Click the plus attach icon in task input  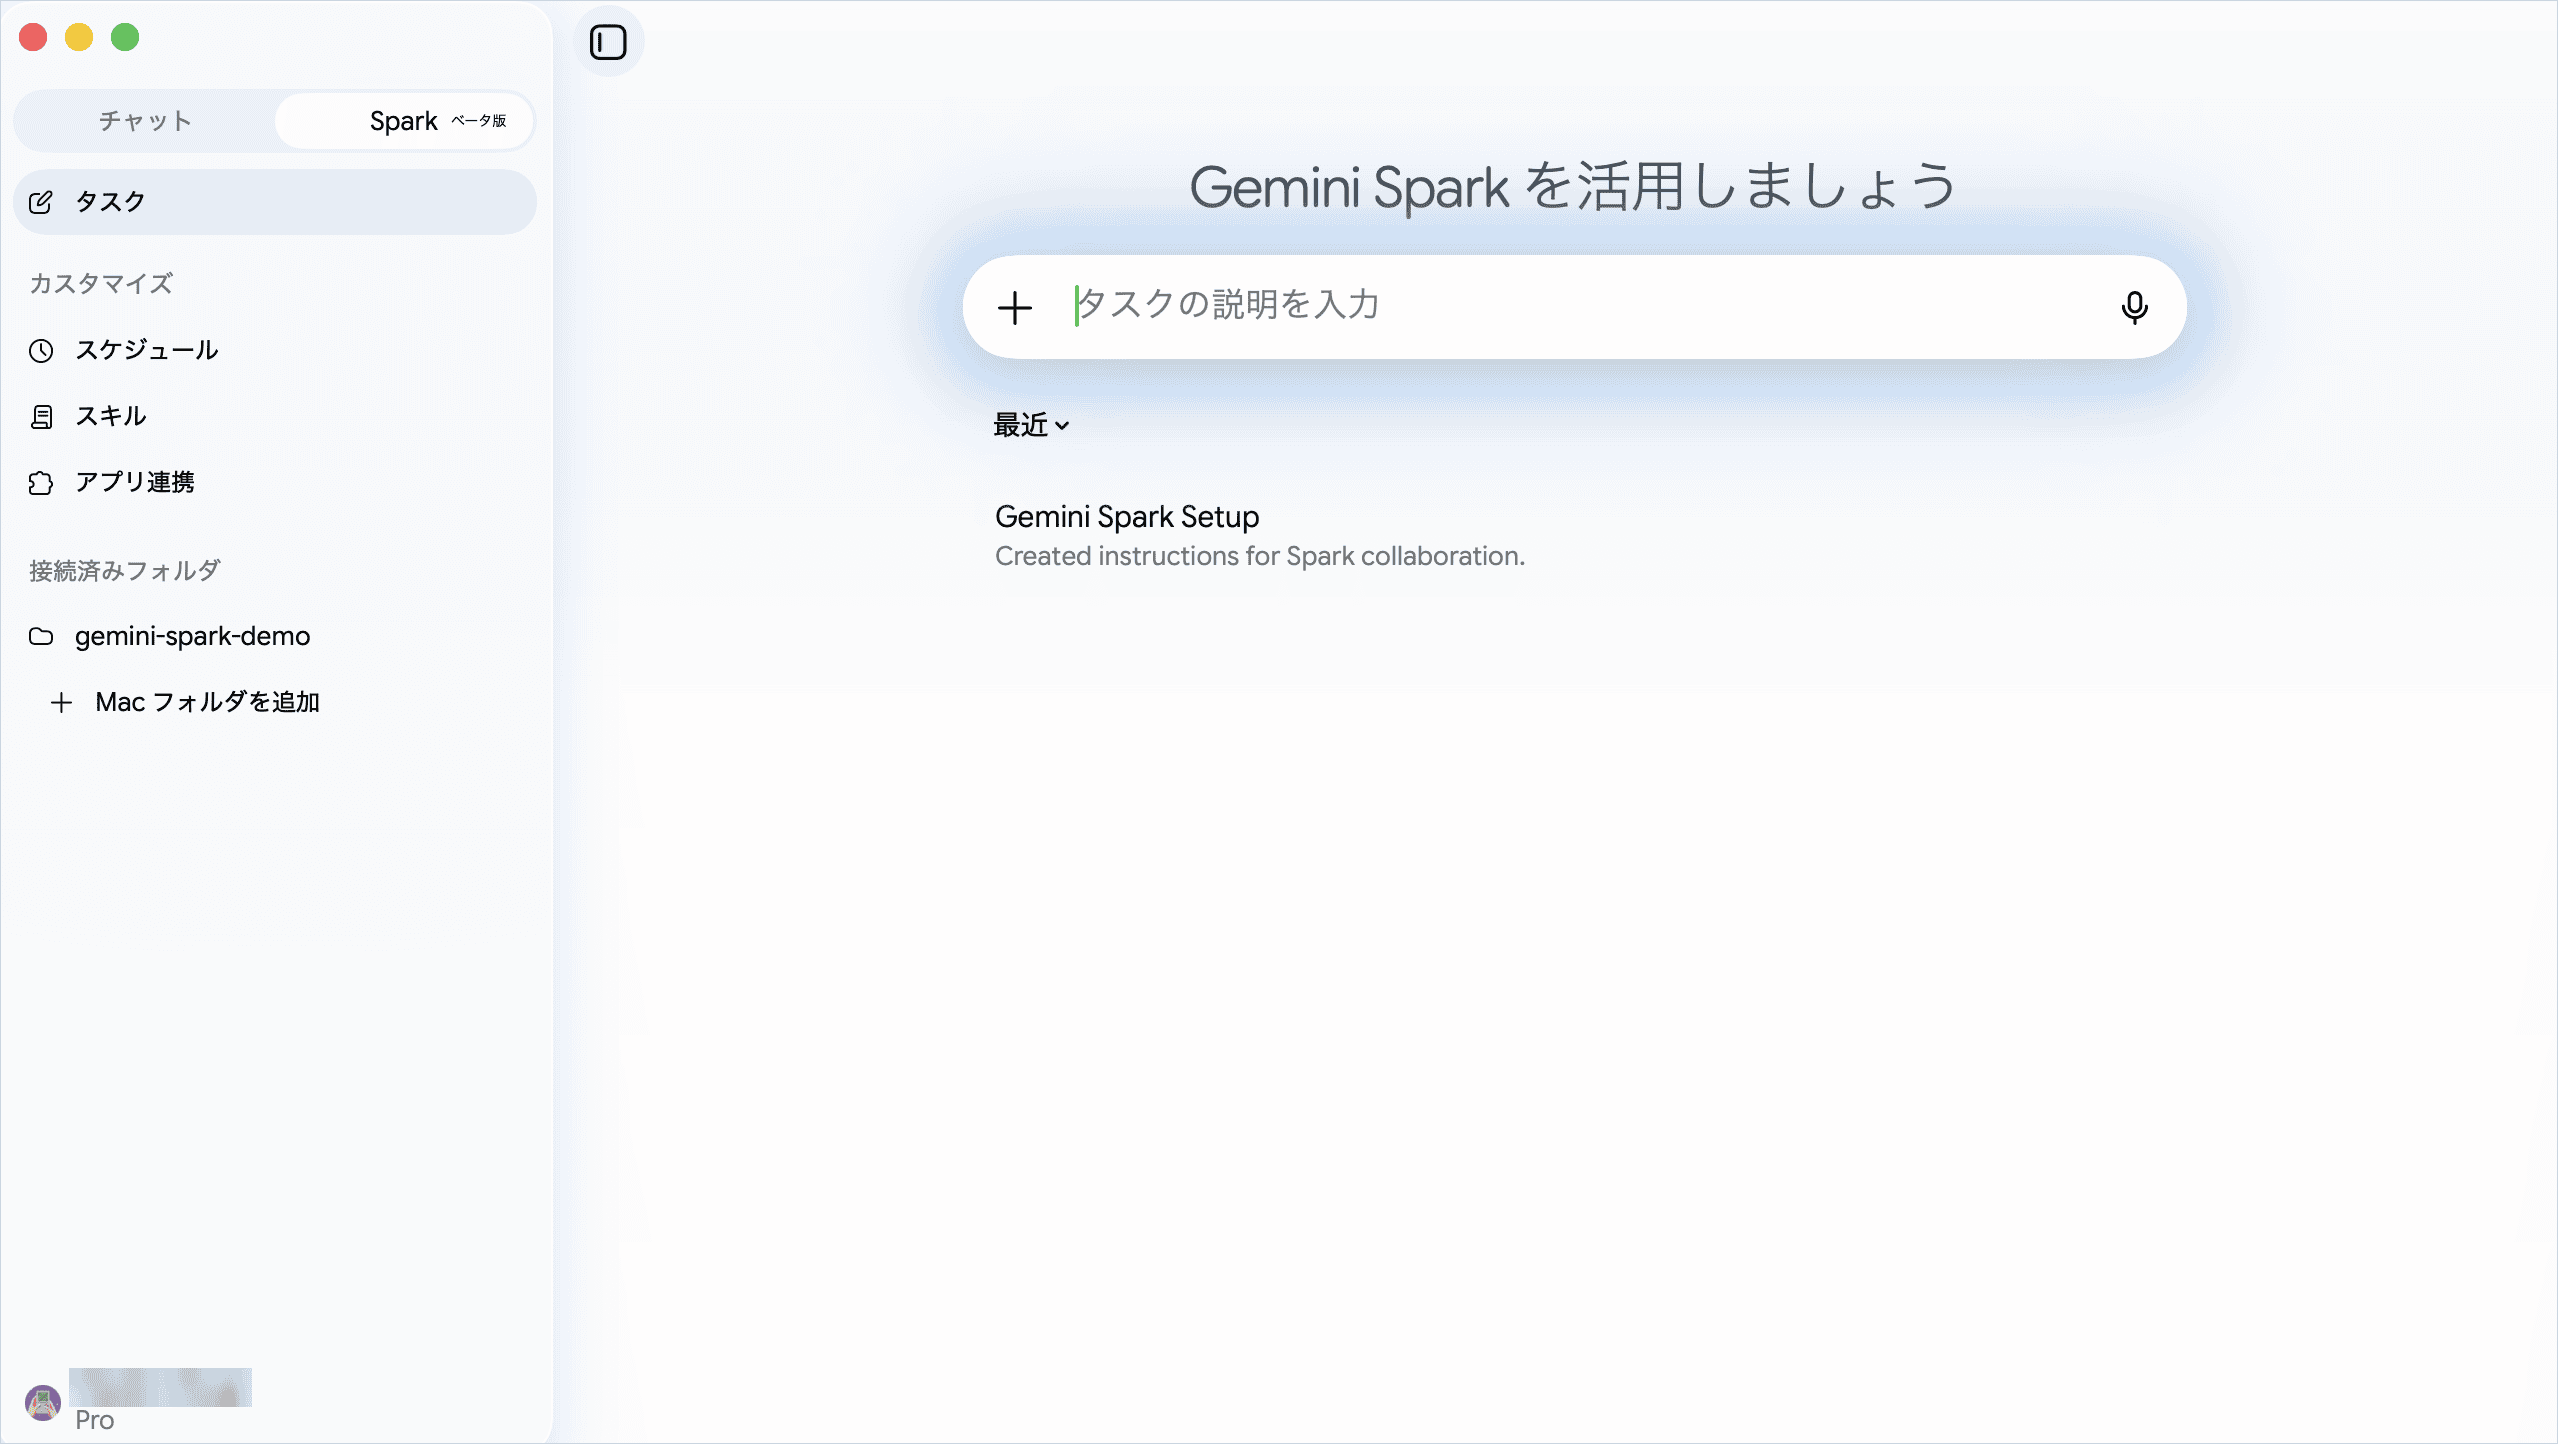point(1015,308)
